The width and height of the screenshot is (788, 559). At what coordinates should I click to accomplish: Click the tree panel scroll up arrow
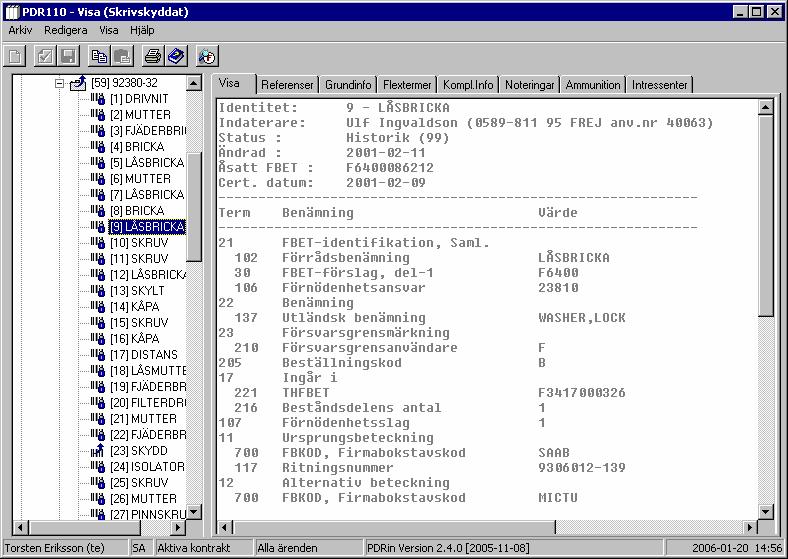tap(194, 83)
